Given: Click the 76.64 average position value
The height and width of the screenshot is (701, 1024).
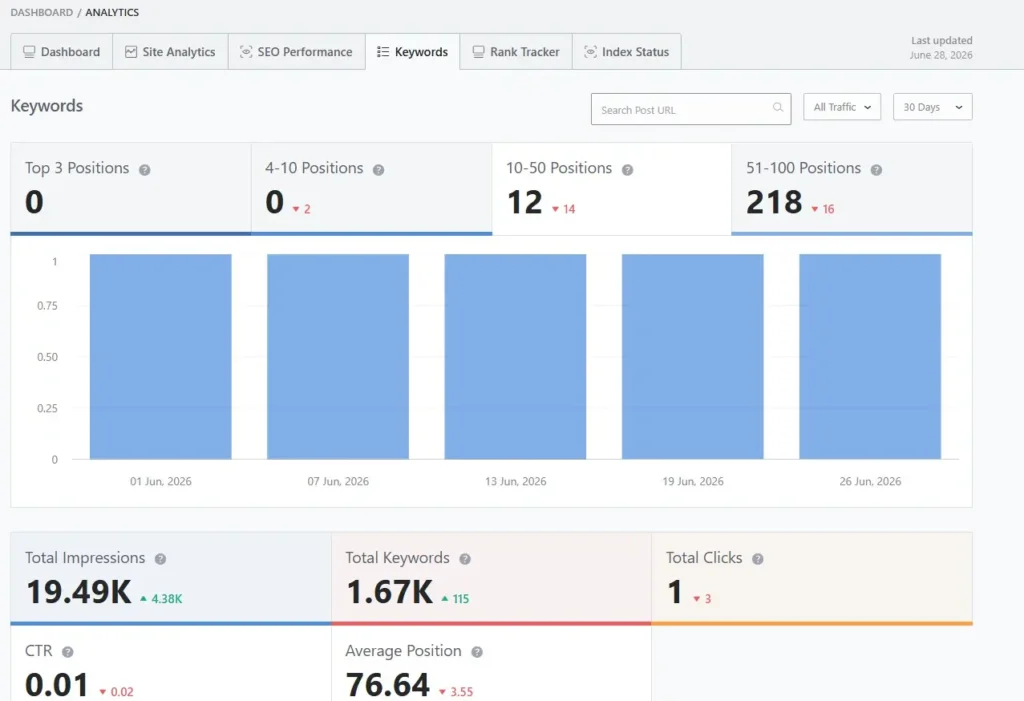Looking at the screenshot, I should click(388, 685).
